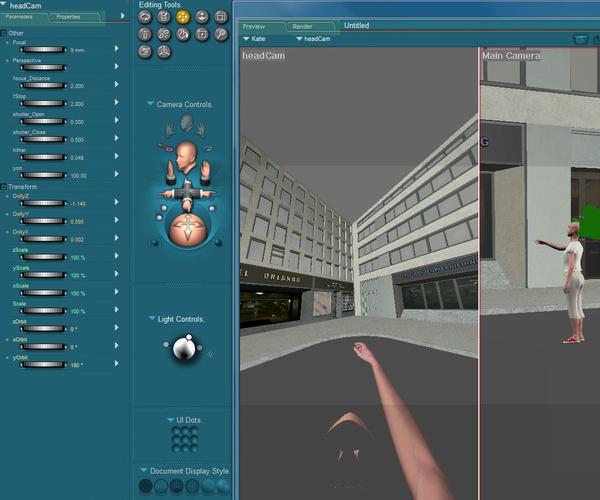Viewport: 600px width, 500px height.
Task: Click the create light star icon
Action: click(x=210, y=355)
